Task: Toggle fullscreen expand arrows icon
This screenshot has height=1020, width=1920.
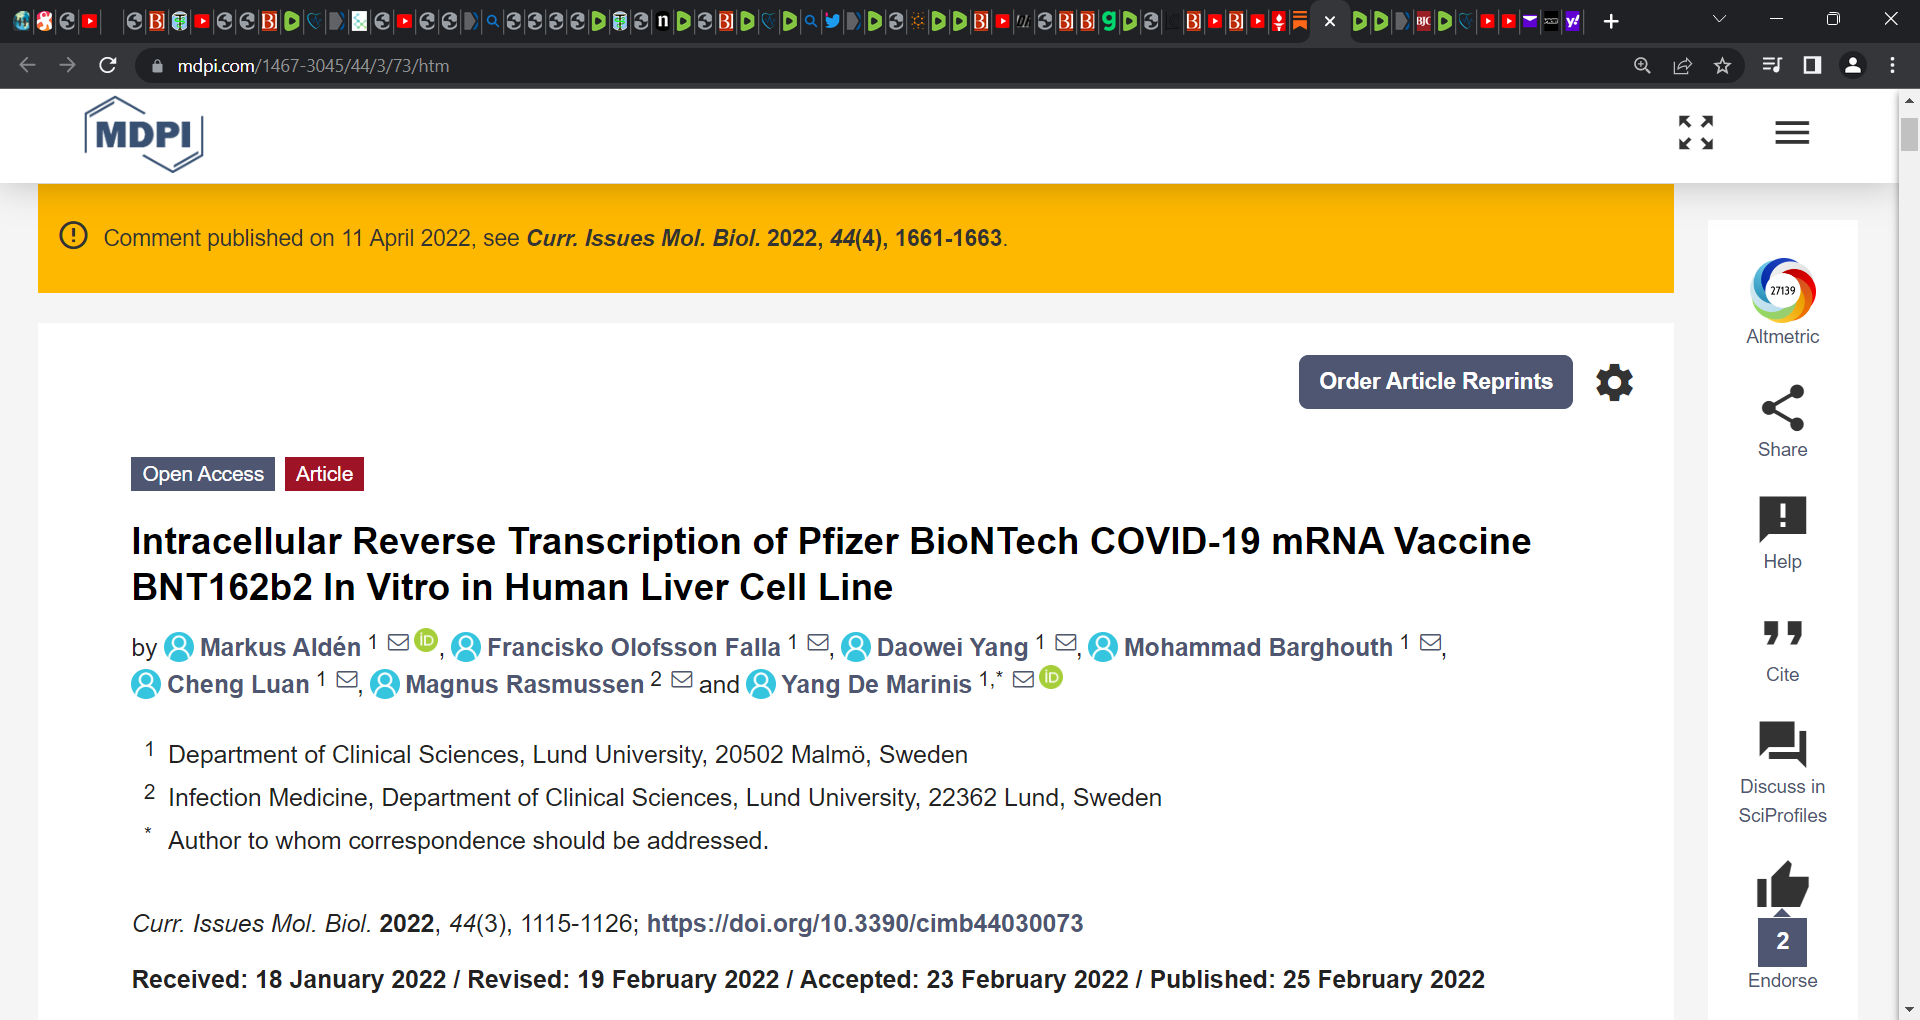Action: pos(1696,132)
